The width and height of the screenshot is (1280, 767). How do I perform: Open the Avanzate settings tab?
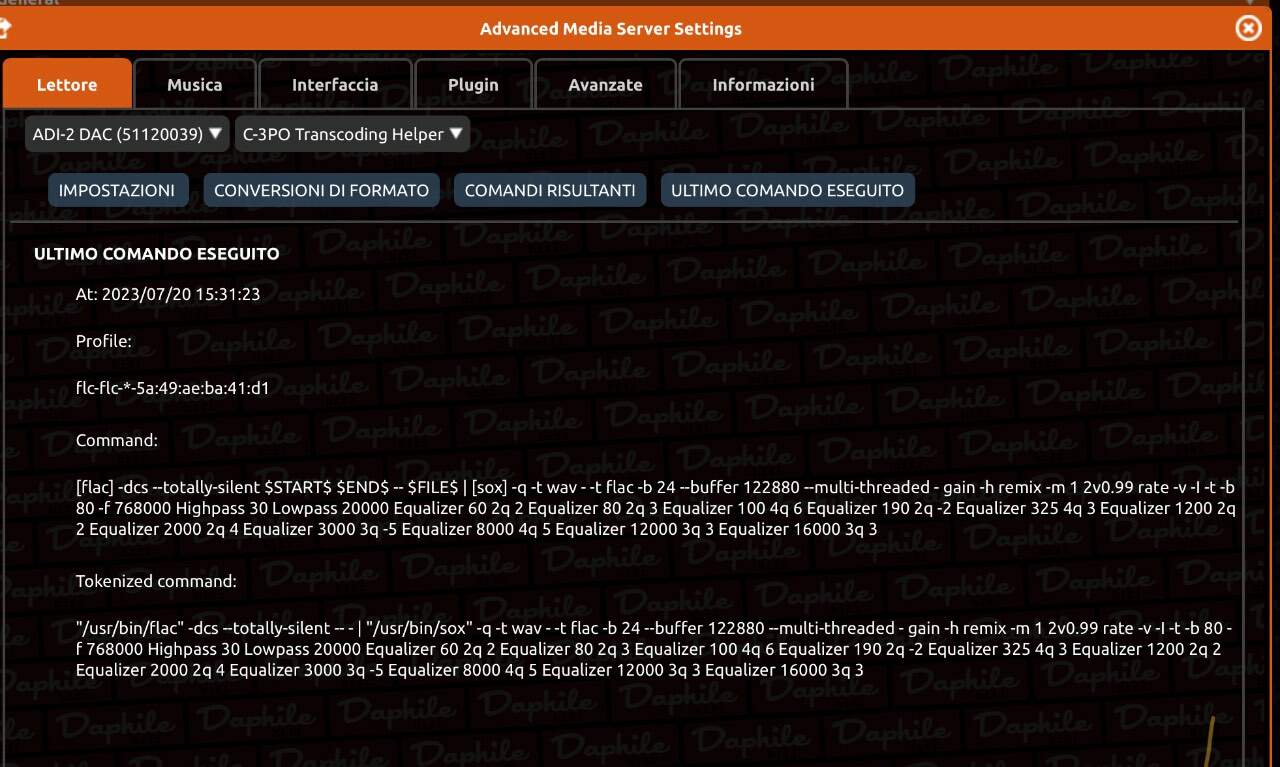tap(605, 84)
